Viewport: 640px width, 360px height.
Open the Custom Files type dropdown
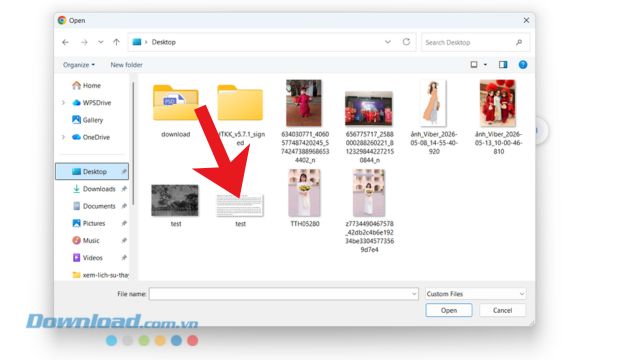475,294
